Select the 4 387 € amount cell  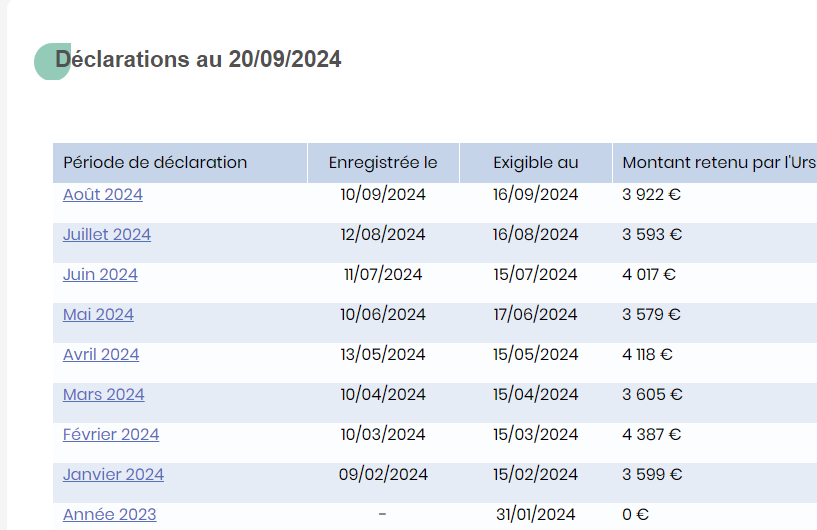point(651,435)
